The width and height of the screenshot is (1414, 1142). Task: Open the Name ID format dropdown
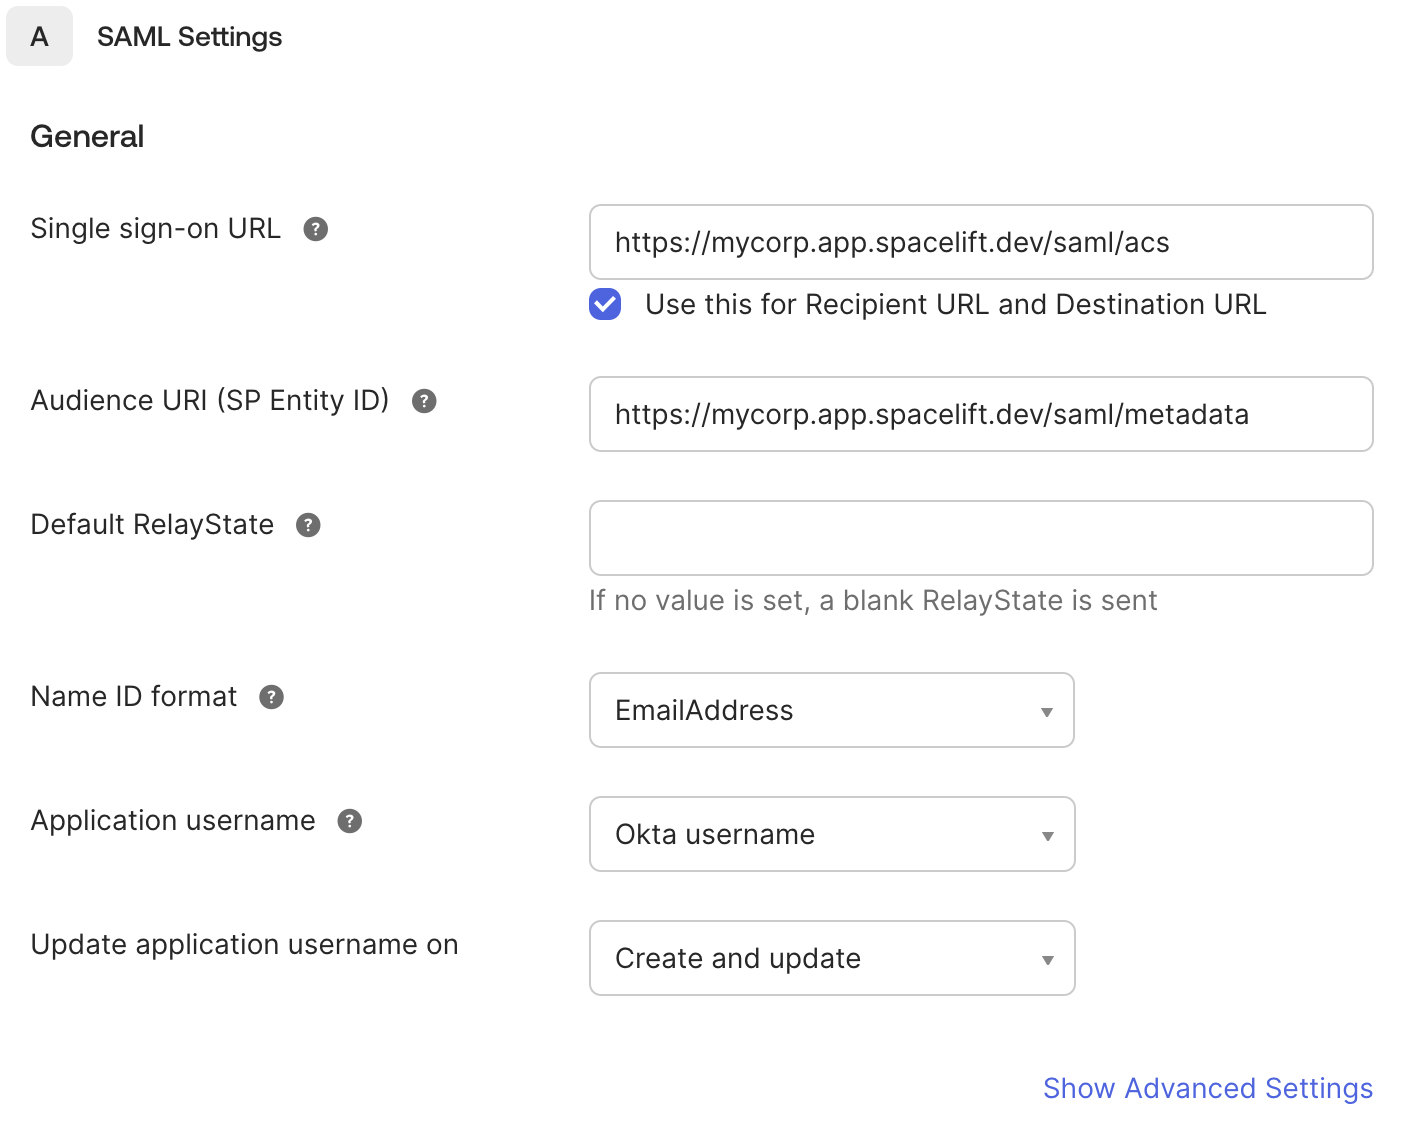pyautogui.click(x=831, y=710)
